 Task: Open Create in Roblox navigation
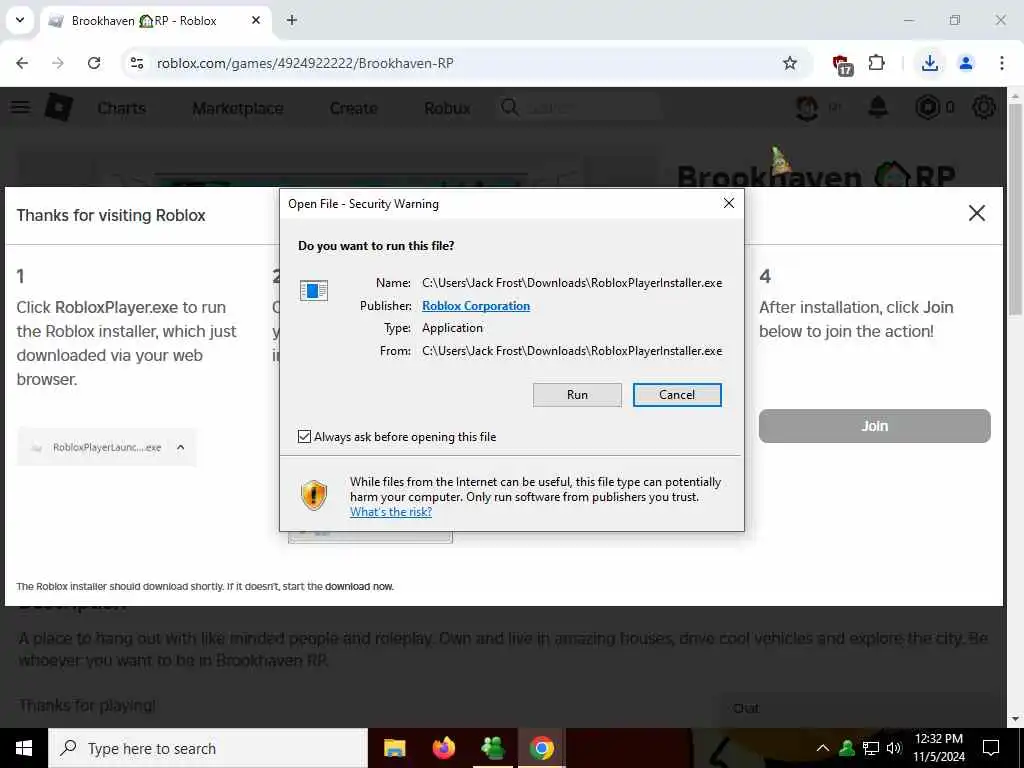click(353, 108)
